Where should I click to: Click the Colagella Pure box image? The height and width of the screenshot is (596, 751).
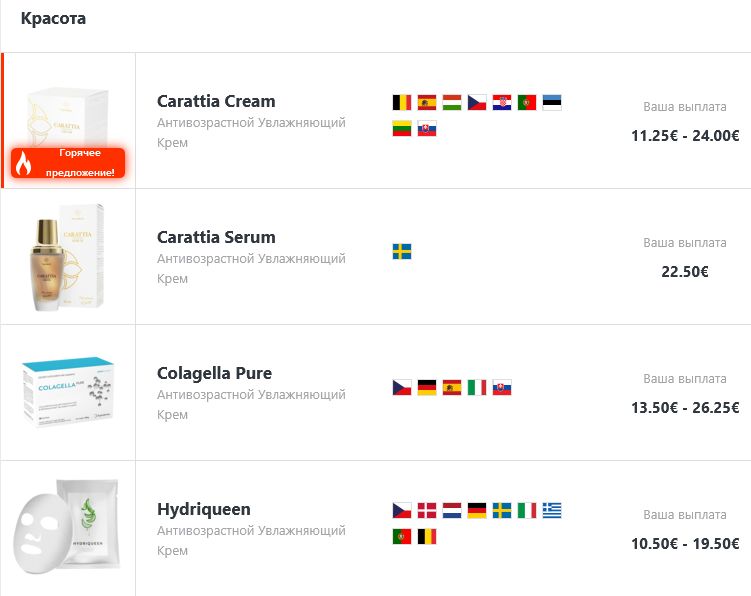click(67, 393)
